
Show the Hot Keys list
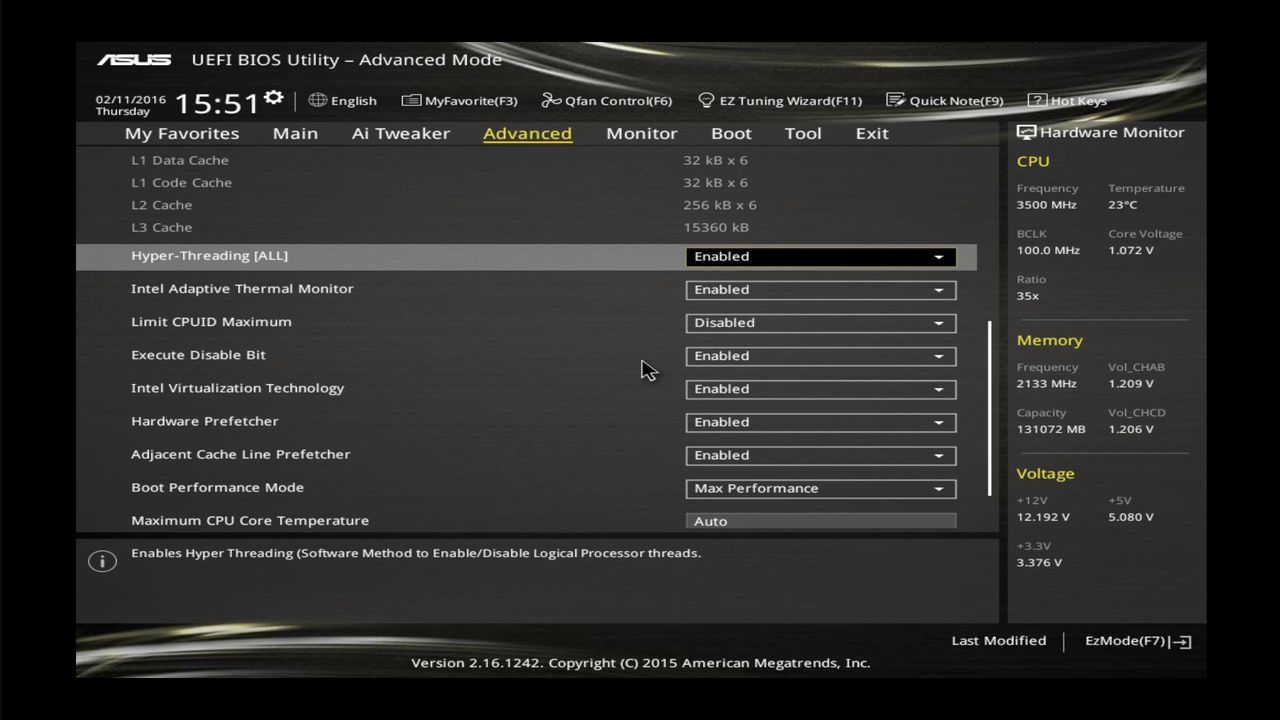coord(1067,101)
